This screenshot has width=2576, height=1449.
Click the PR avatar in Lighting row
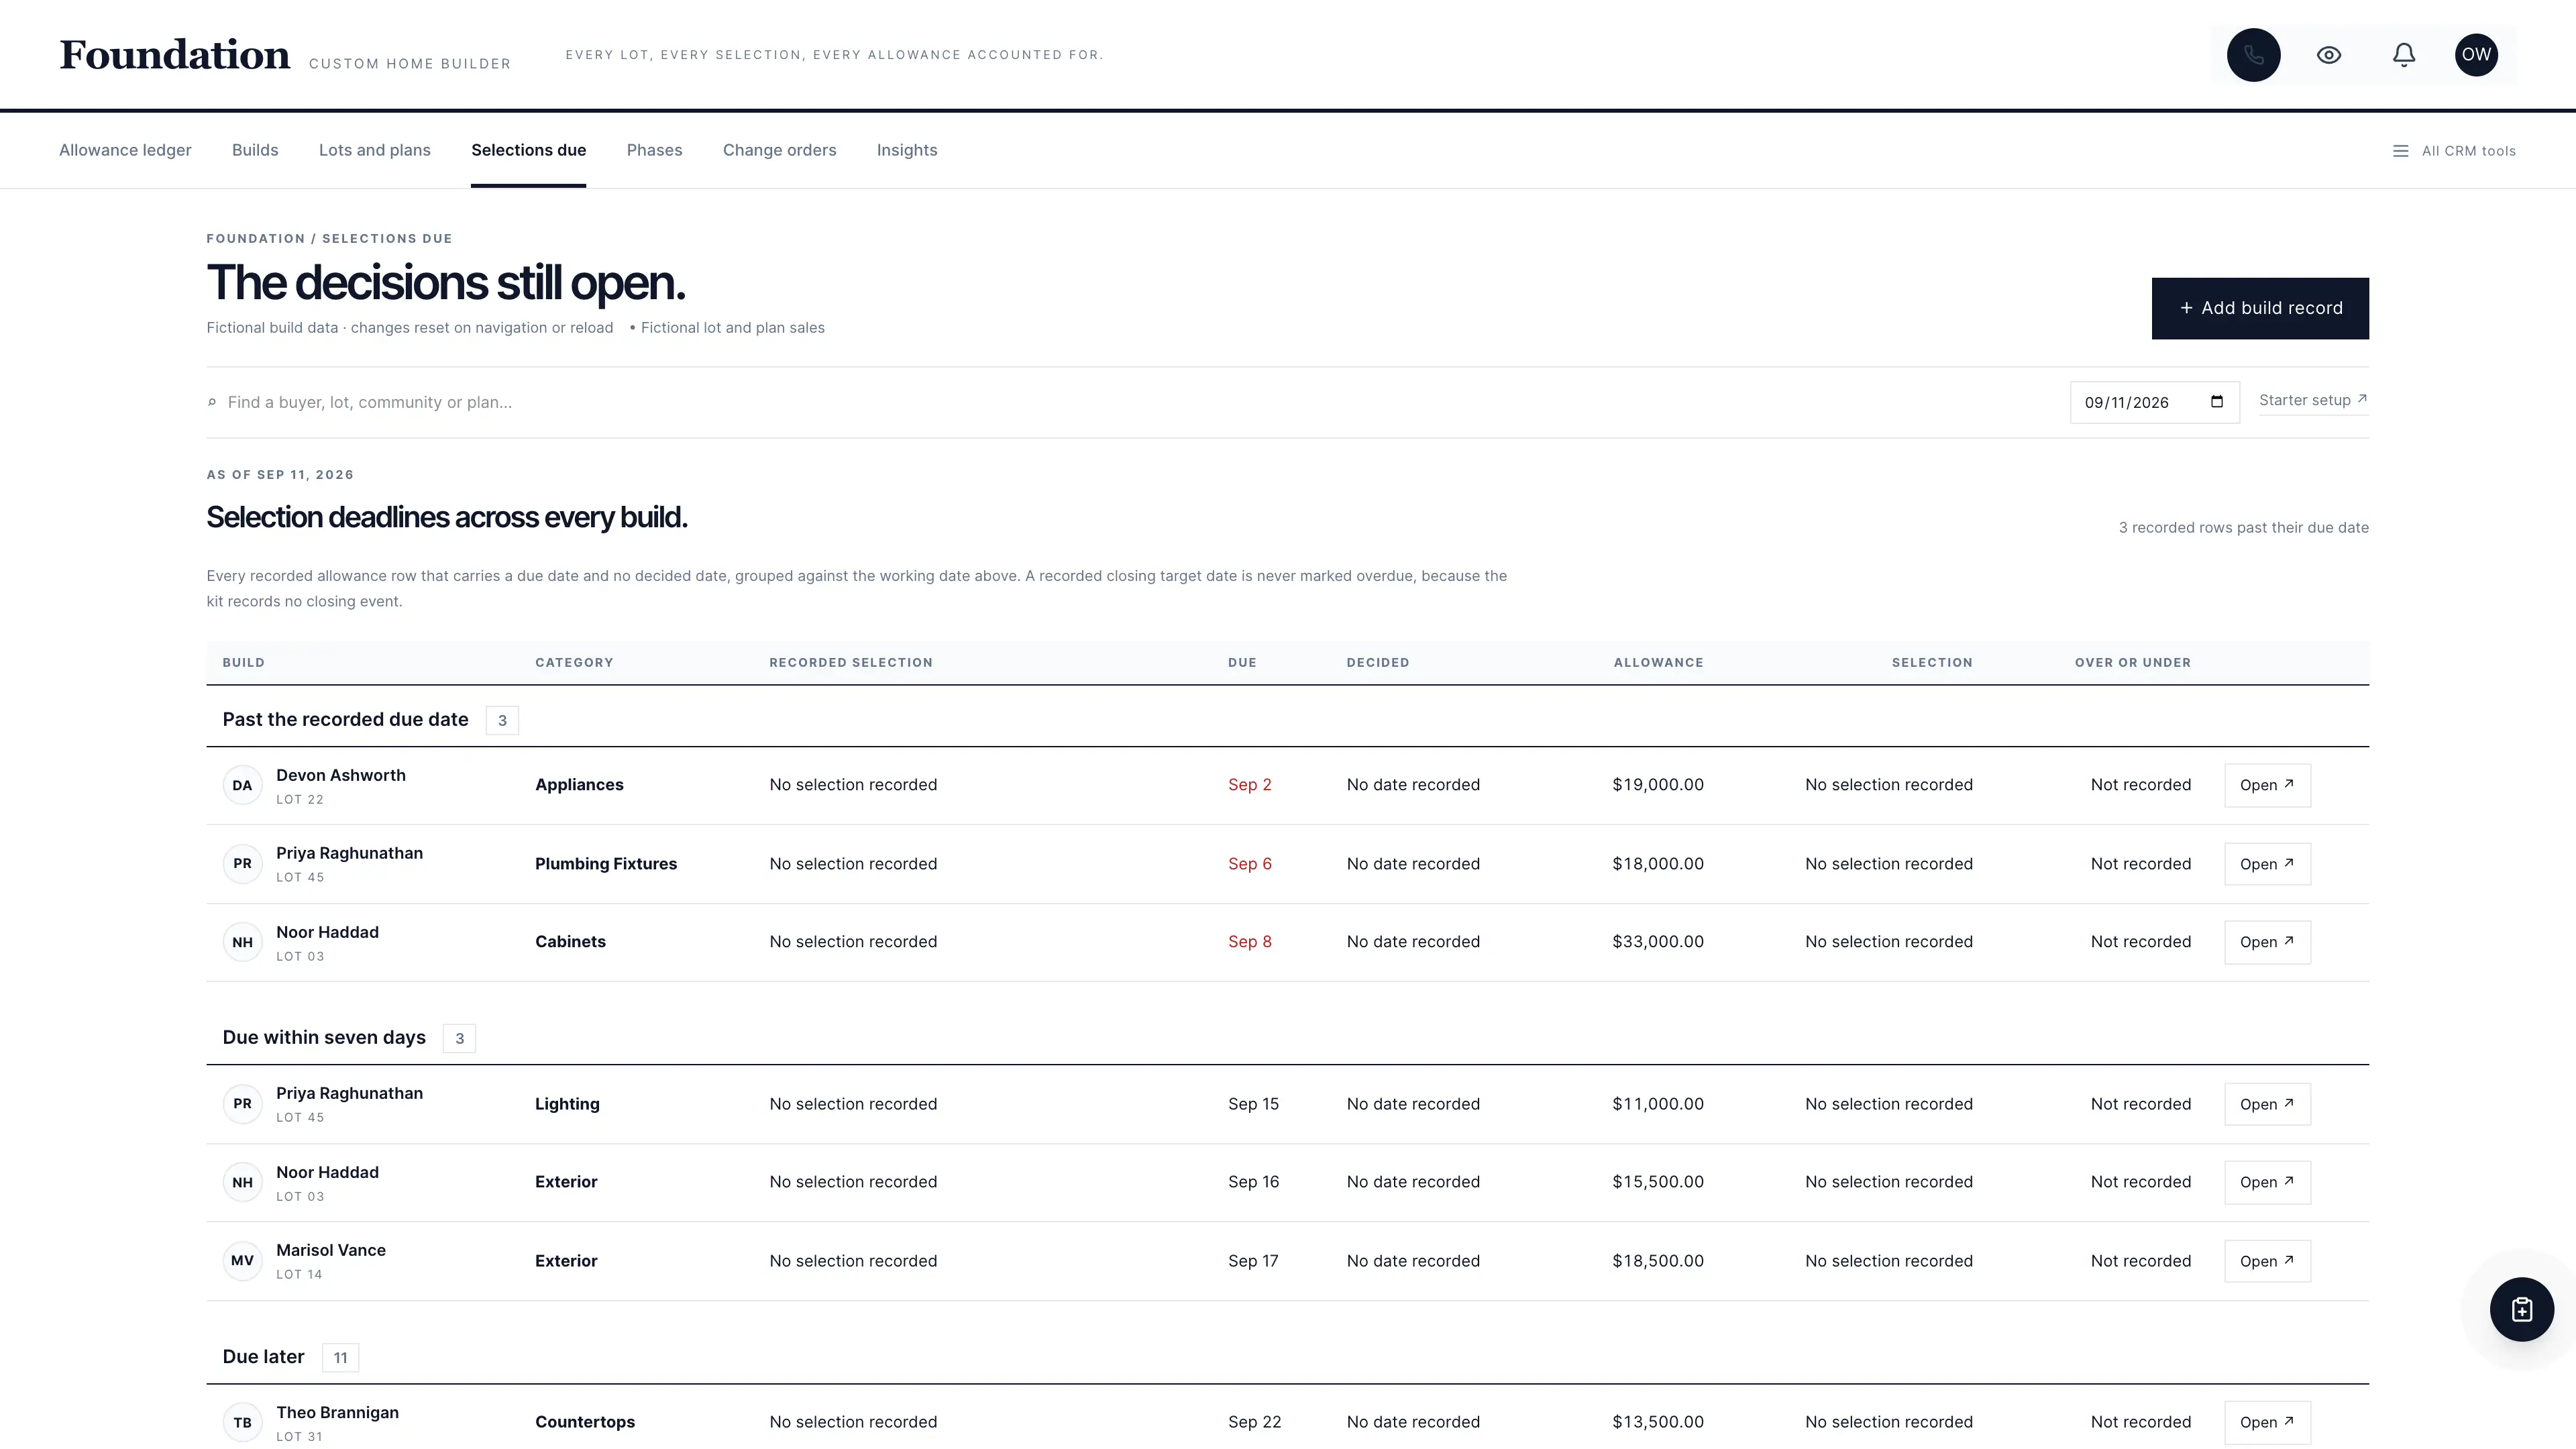[242, 1104]
